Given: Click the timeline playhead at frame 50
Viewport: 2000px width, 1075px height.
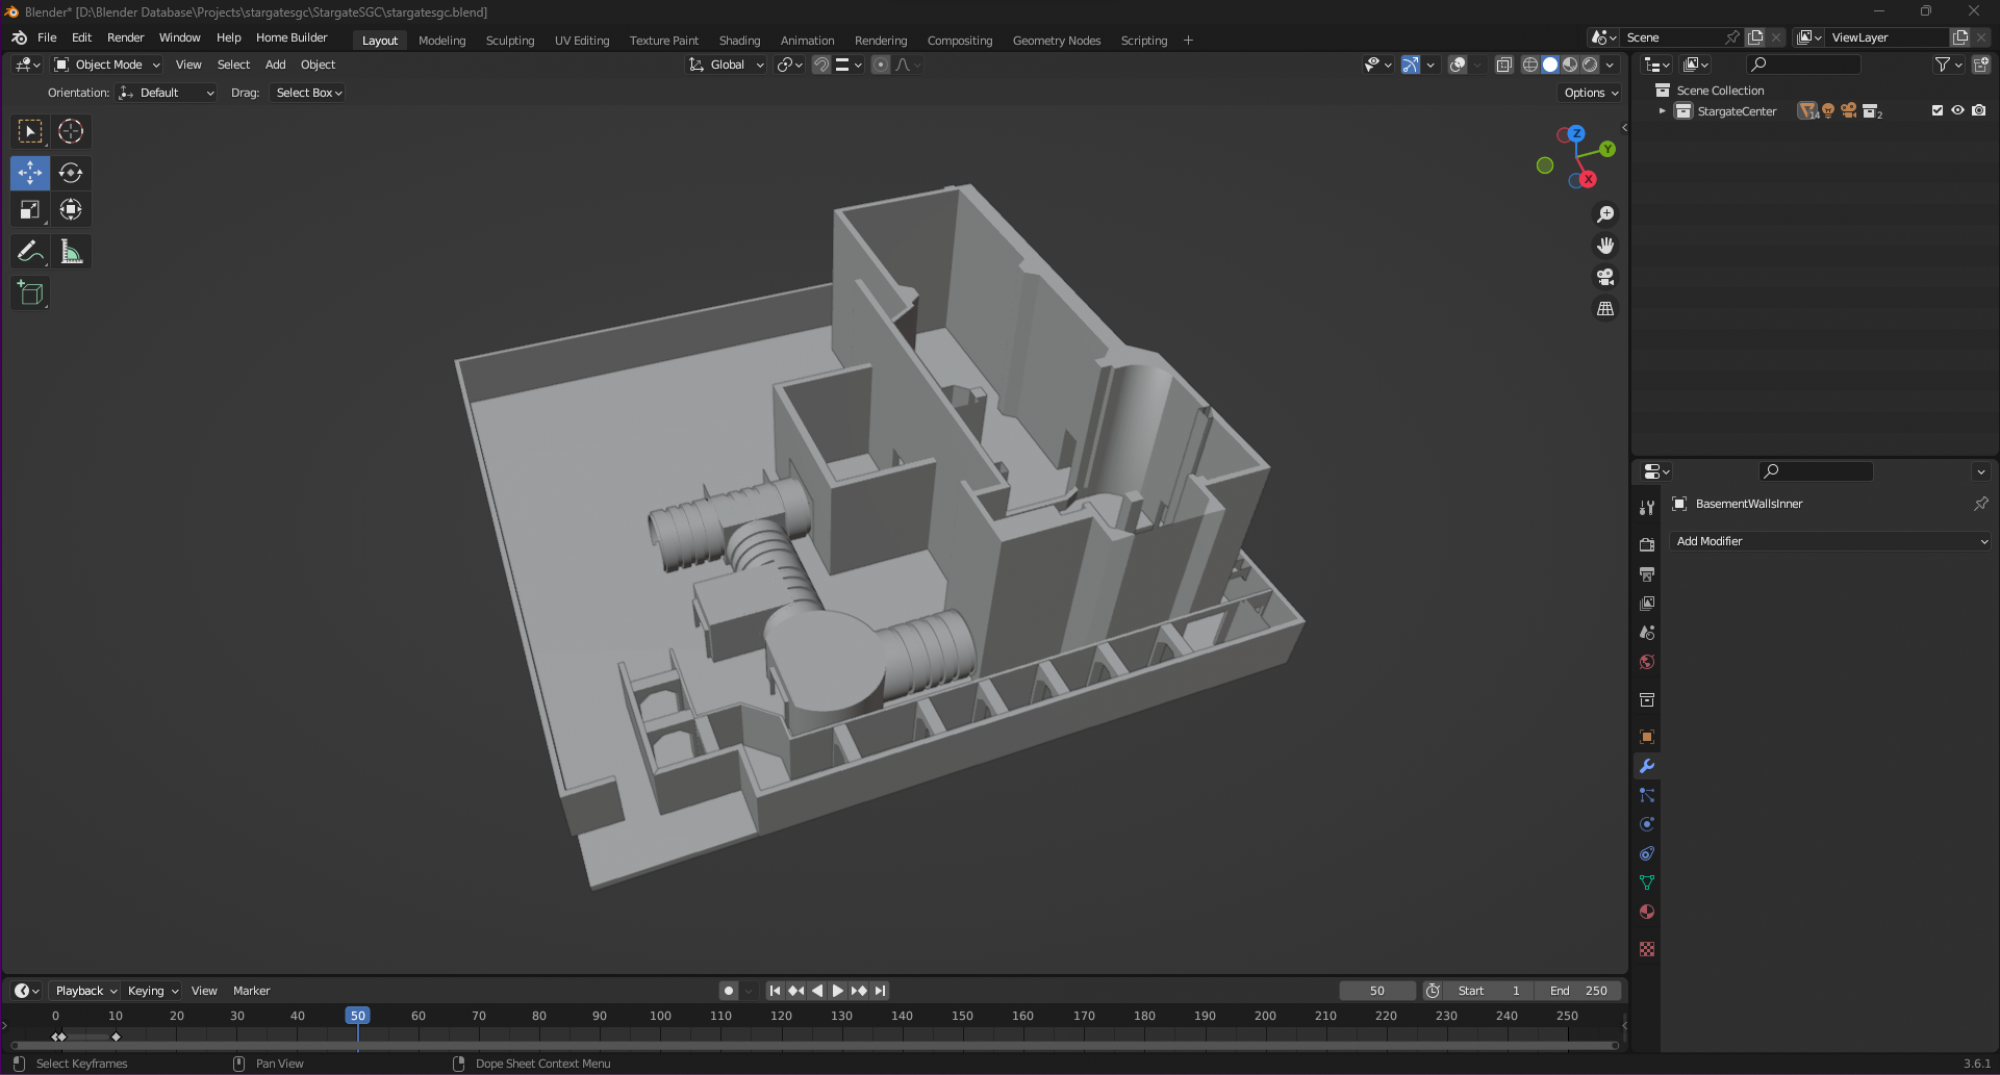Looking at the screenshot, I should point(357,1015).
